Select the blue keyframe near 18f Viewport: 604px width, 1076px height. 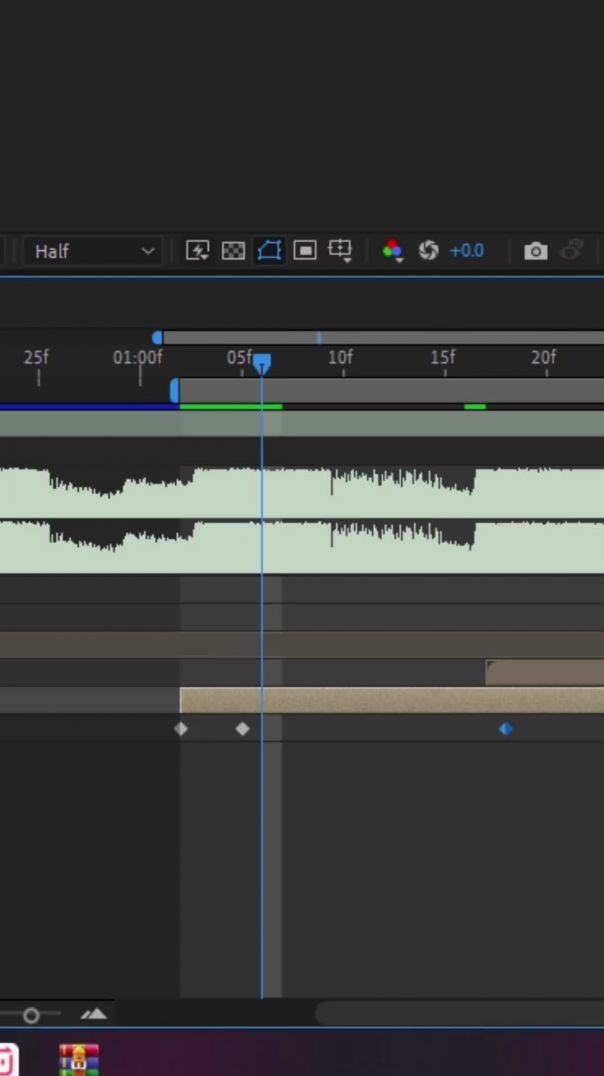point(506,729)
